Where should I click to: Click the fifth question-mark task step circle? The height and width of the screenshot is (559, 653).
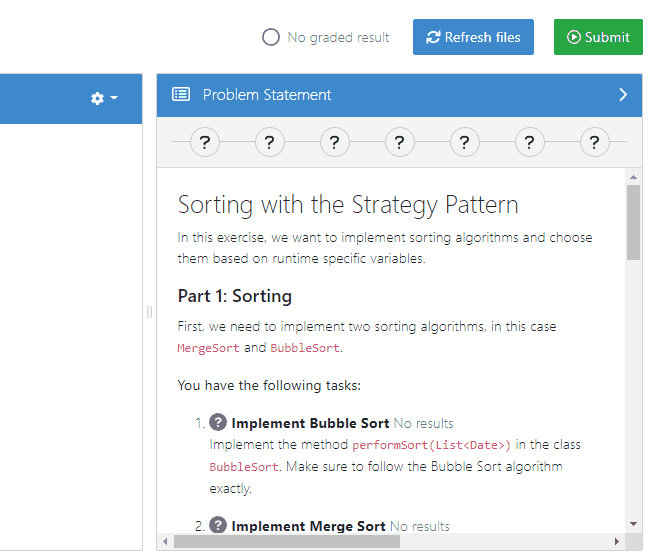tap(464, 143)
